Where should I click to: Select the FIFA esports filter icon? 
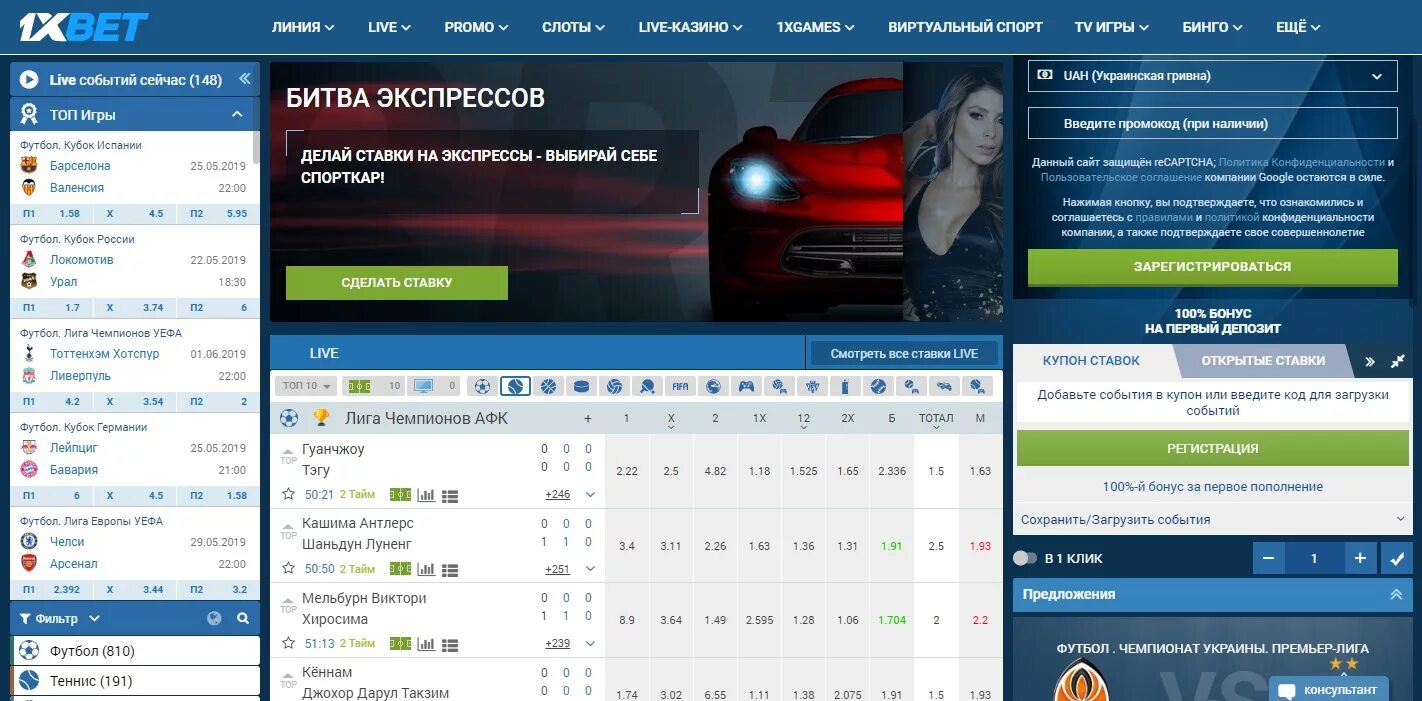point(680,386)
